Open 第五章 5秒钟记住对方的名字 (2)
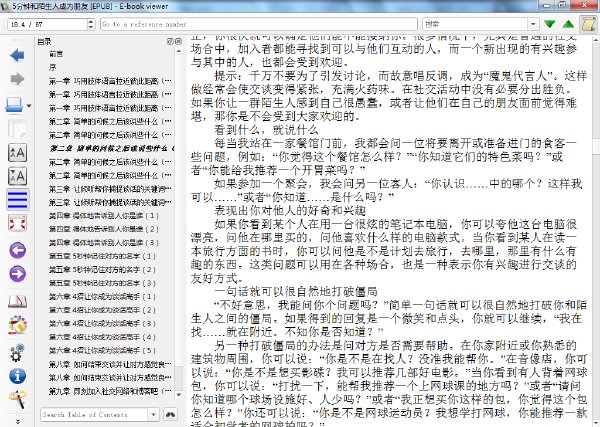600x427 pixels. (102, 270)
